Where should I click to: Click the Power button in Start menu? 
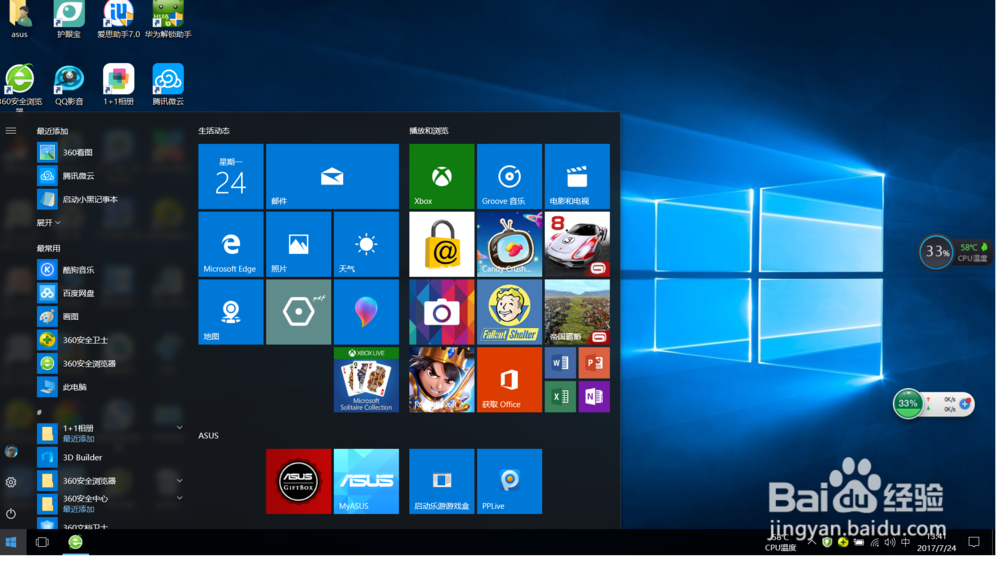coord(11,515)
